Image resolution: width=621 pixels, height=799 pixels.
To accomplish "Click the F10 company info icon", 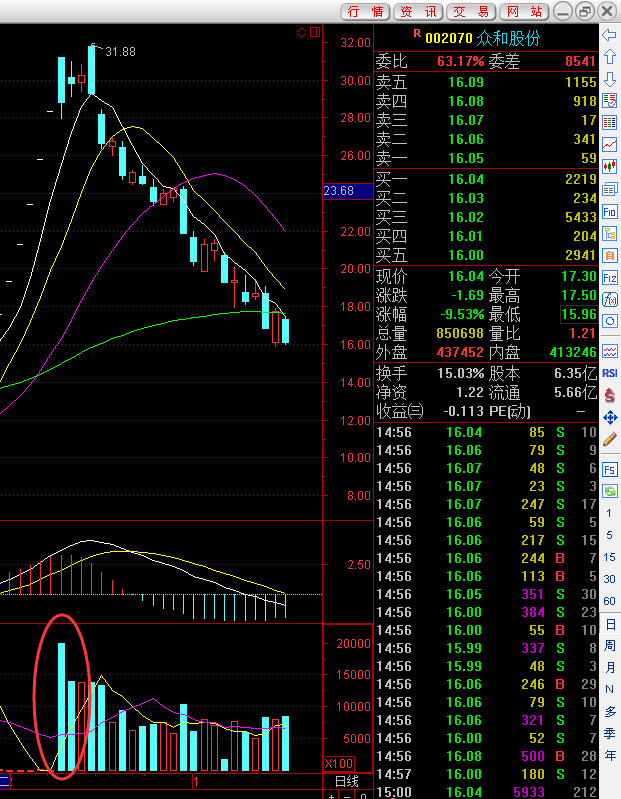I will 610,211.
